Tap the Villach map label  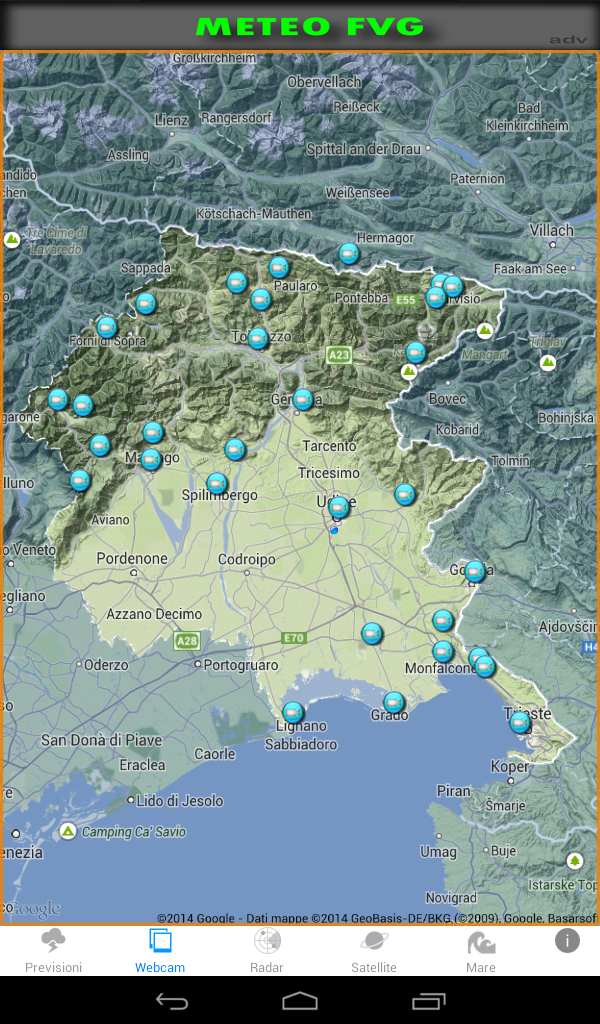point(552,230)
